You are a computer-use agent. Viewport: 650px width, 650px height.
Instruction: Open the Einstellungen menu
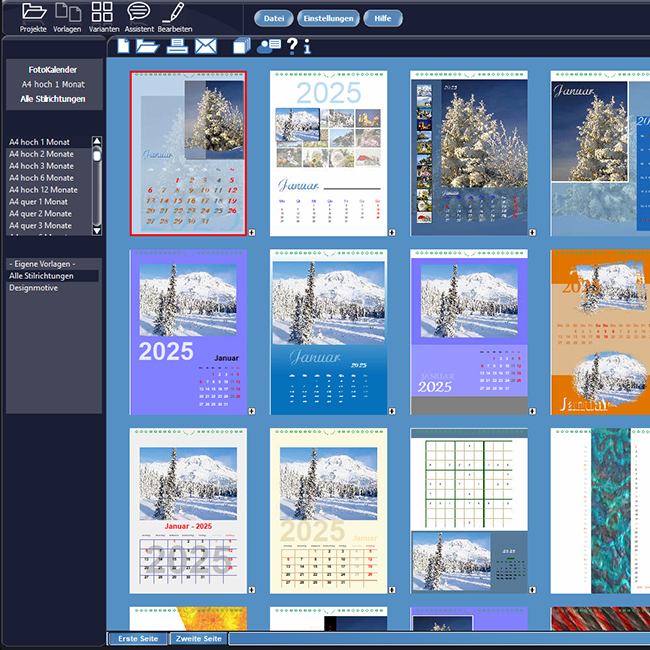point(327,18)
